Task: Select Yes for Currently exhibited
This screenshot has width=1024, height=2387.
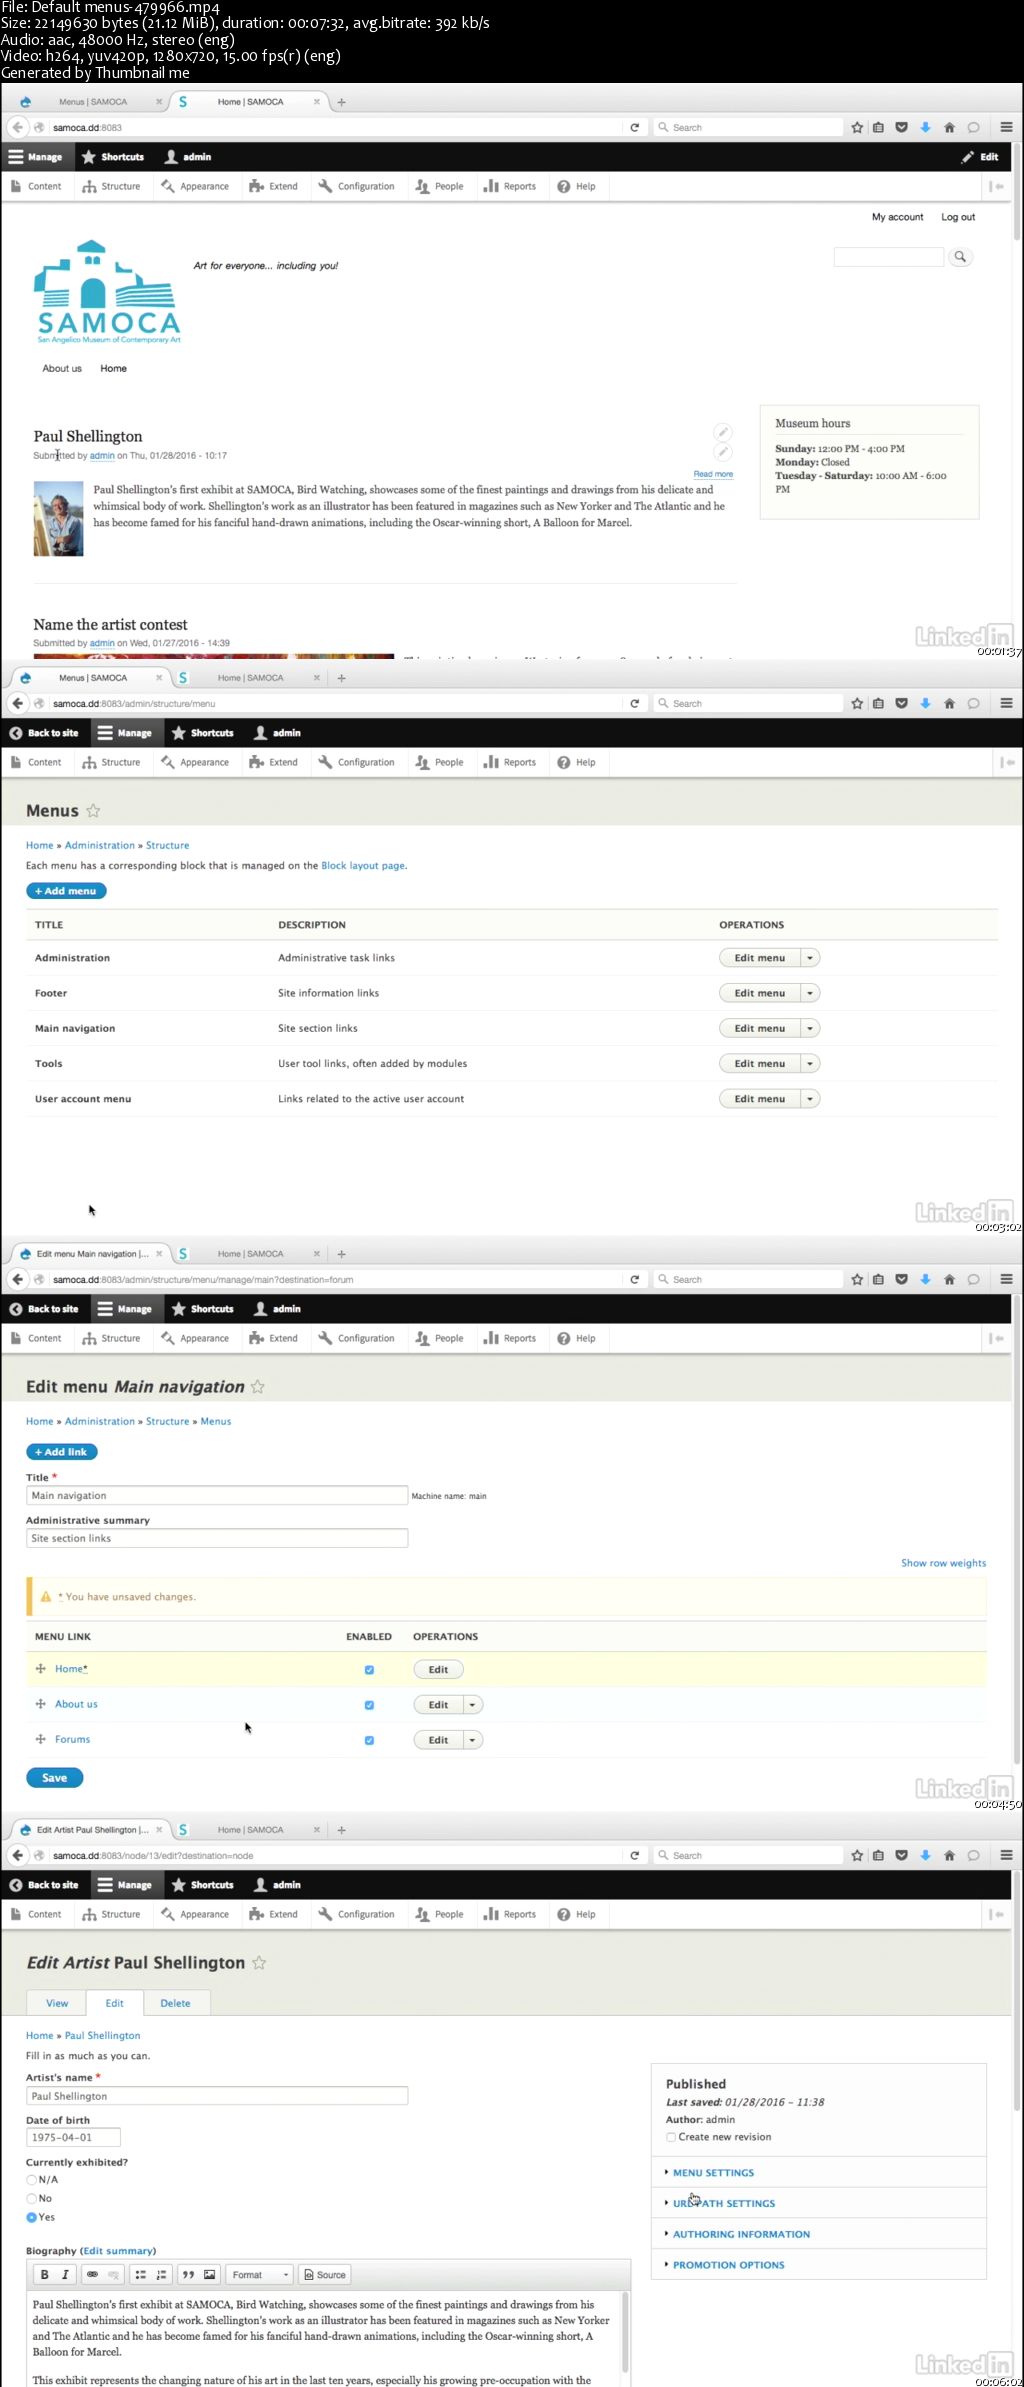Action: pyautogui.click(x=31, y=2218)
